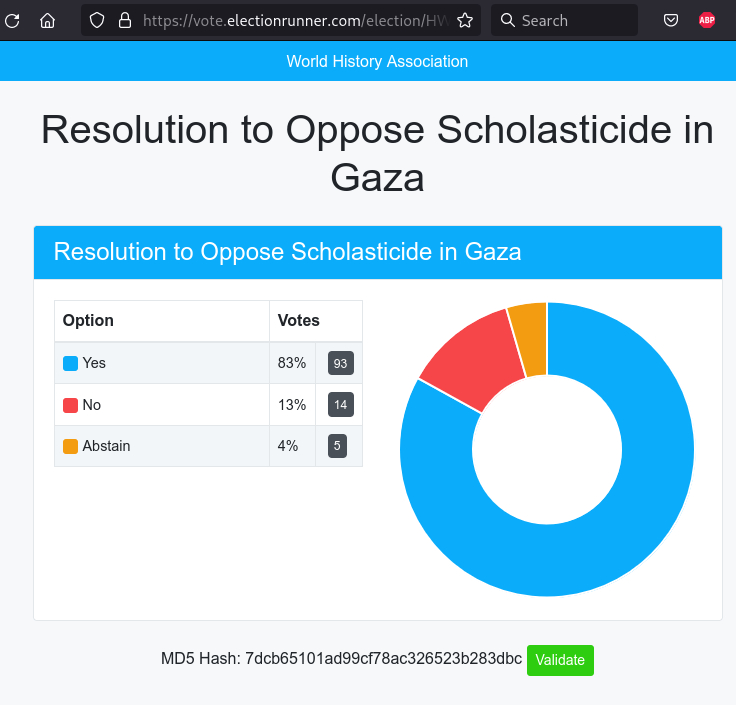This screenshot has height=705, width=736.
Task: Click the browser reload icon
Action: [13, 20]
